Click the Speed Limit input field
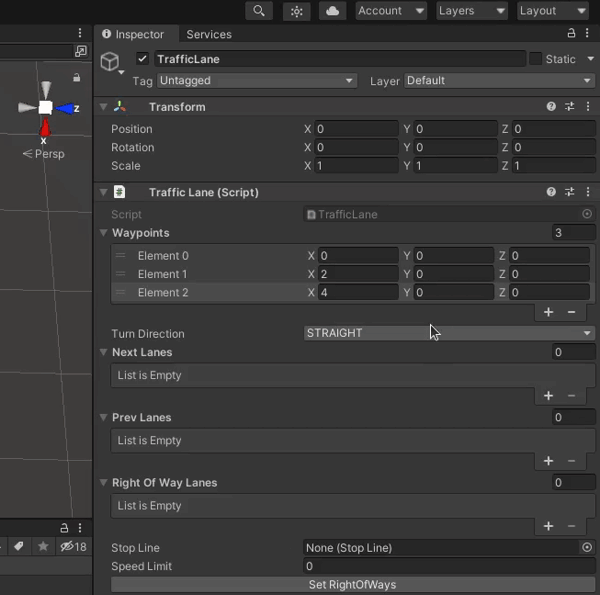600x595 pixels. click(x=449, y=566)
